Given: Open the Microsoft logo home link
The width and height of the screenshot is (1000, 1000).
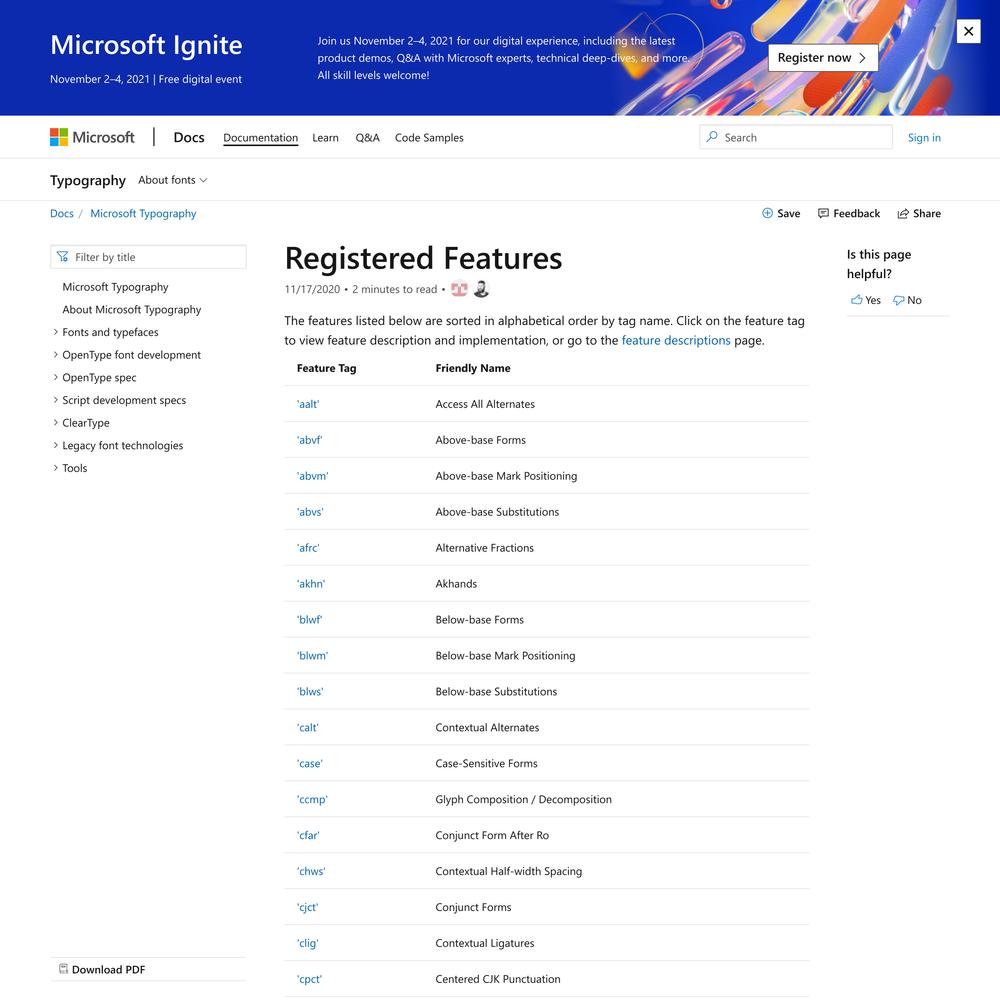Looking at the screenshot, I should (92, 137).
